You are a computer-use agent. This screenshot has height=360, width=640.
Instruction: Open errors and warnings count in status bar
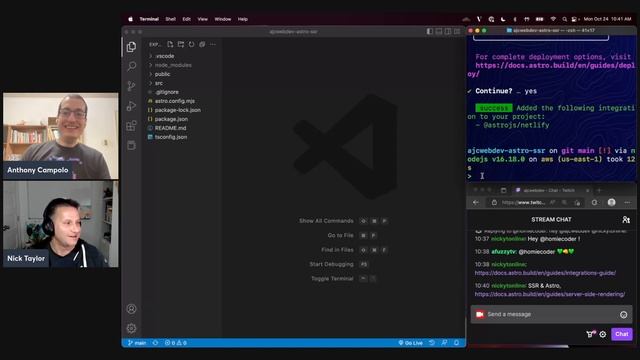pos(176,343)
